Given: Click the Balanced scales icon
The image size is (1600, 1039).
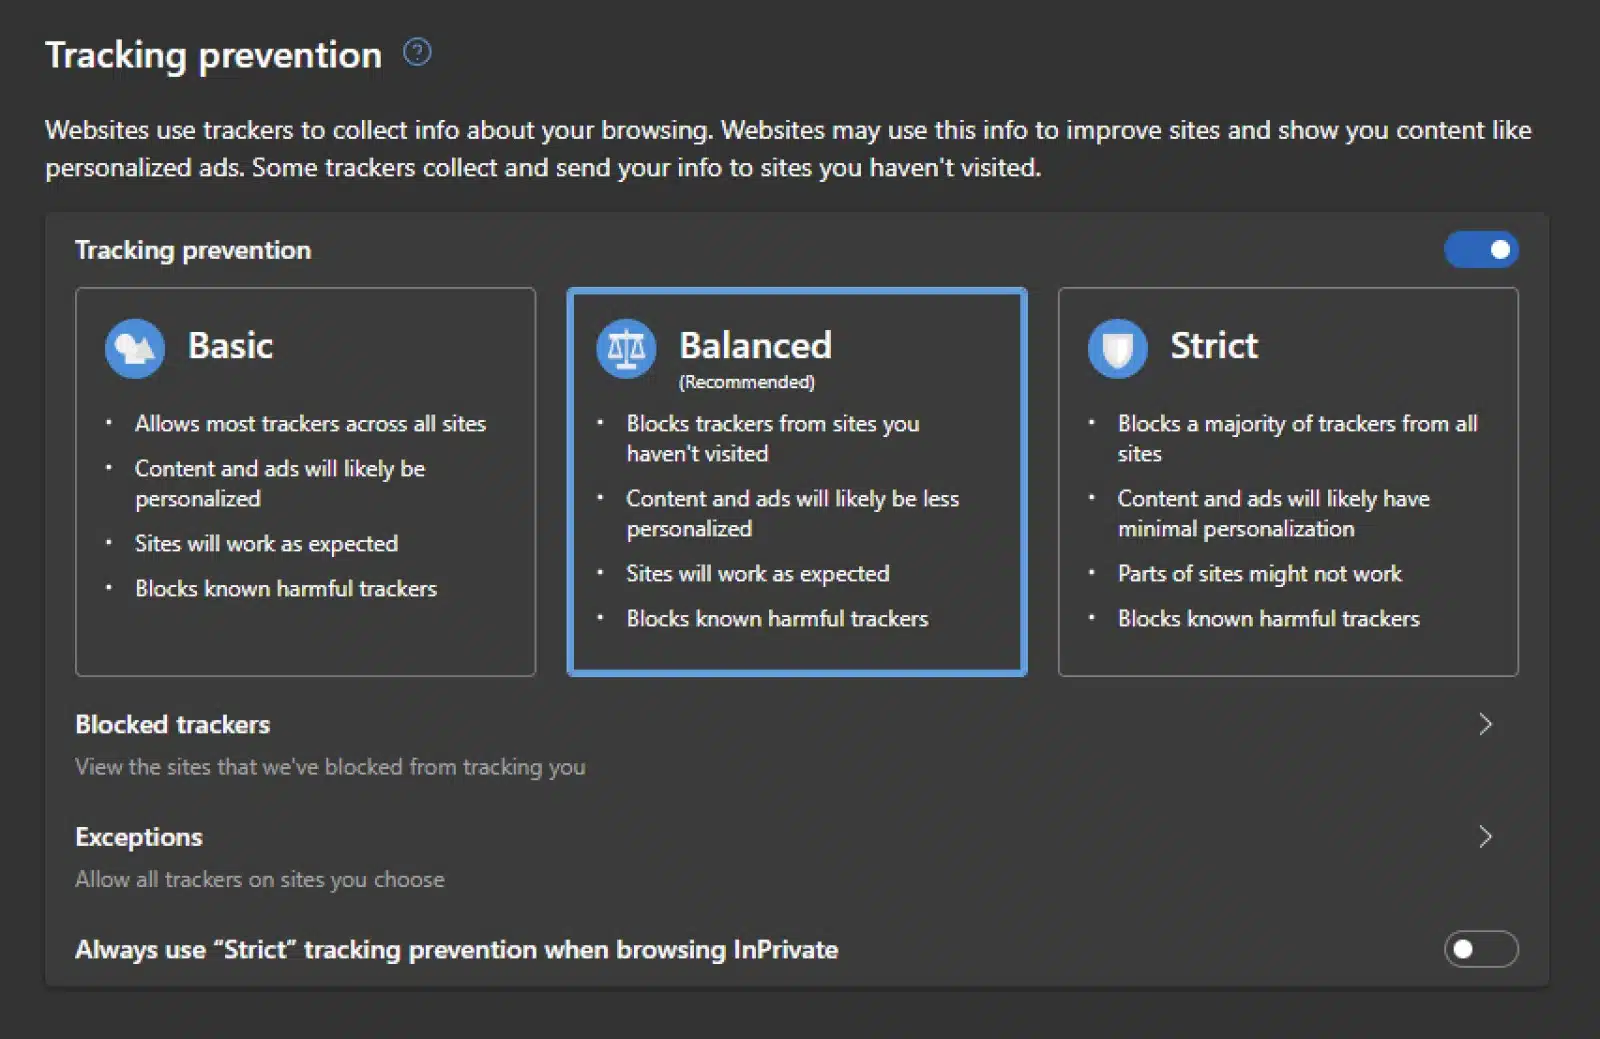Looking at the screenshot, I should click(x=625, y=348).
